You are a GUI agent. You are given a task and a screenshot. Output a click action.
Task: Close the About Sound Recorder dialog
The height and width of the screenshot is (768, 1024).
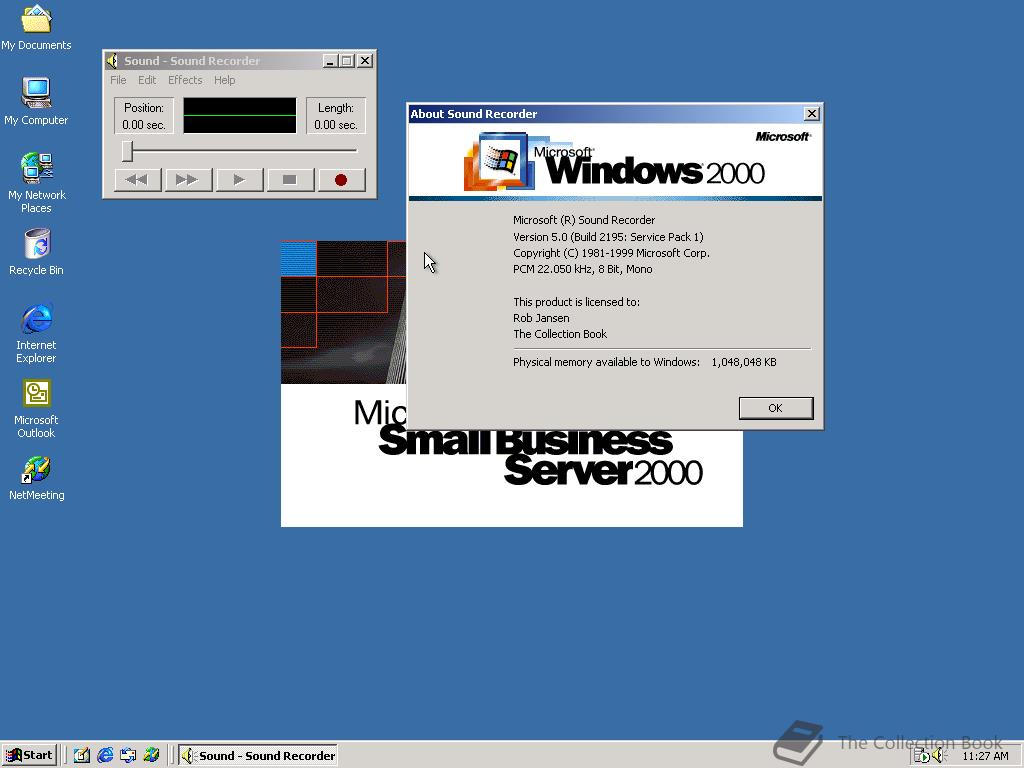tap(811, 114)
